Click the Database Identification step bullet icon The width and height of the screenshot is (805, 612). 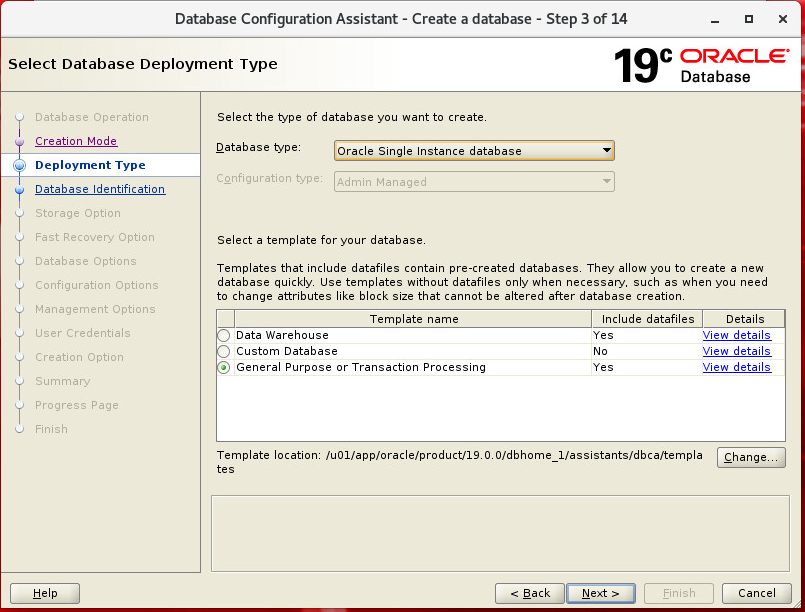[20, 189]
